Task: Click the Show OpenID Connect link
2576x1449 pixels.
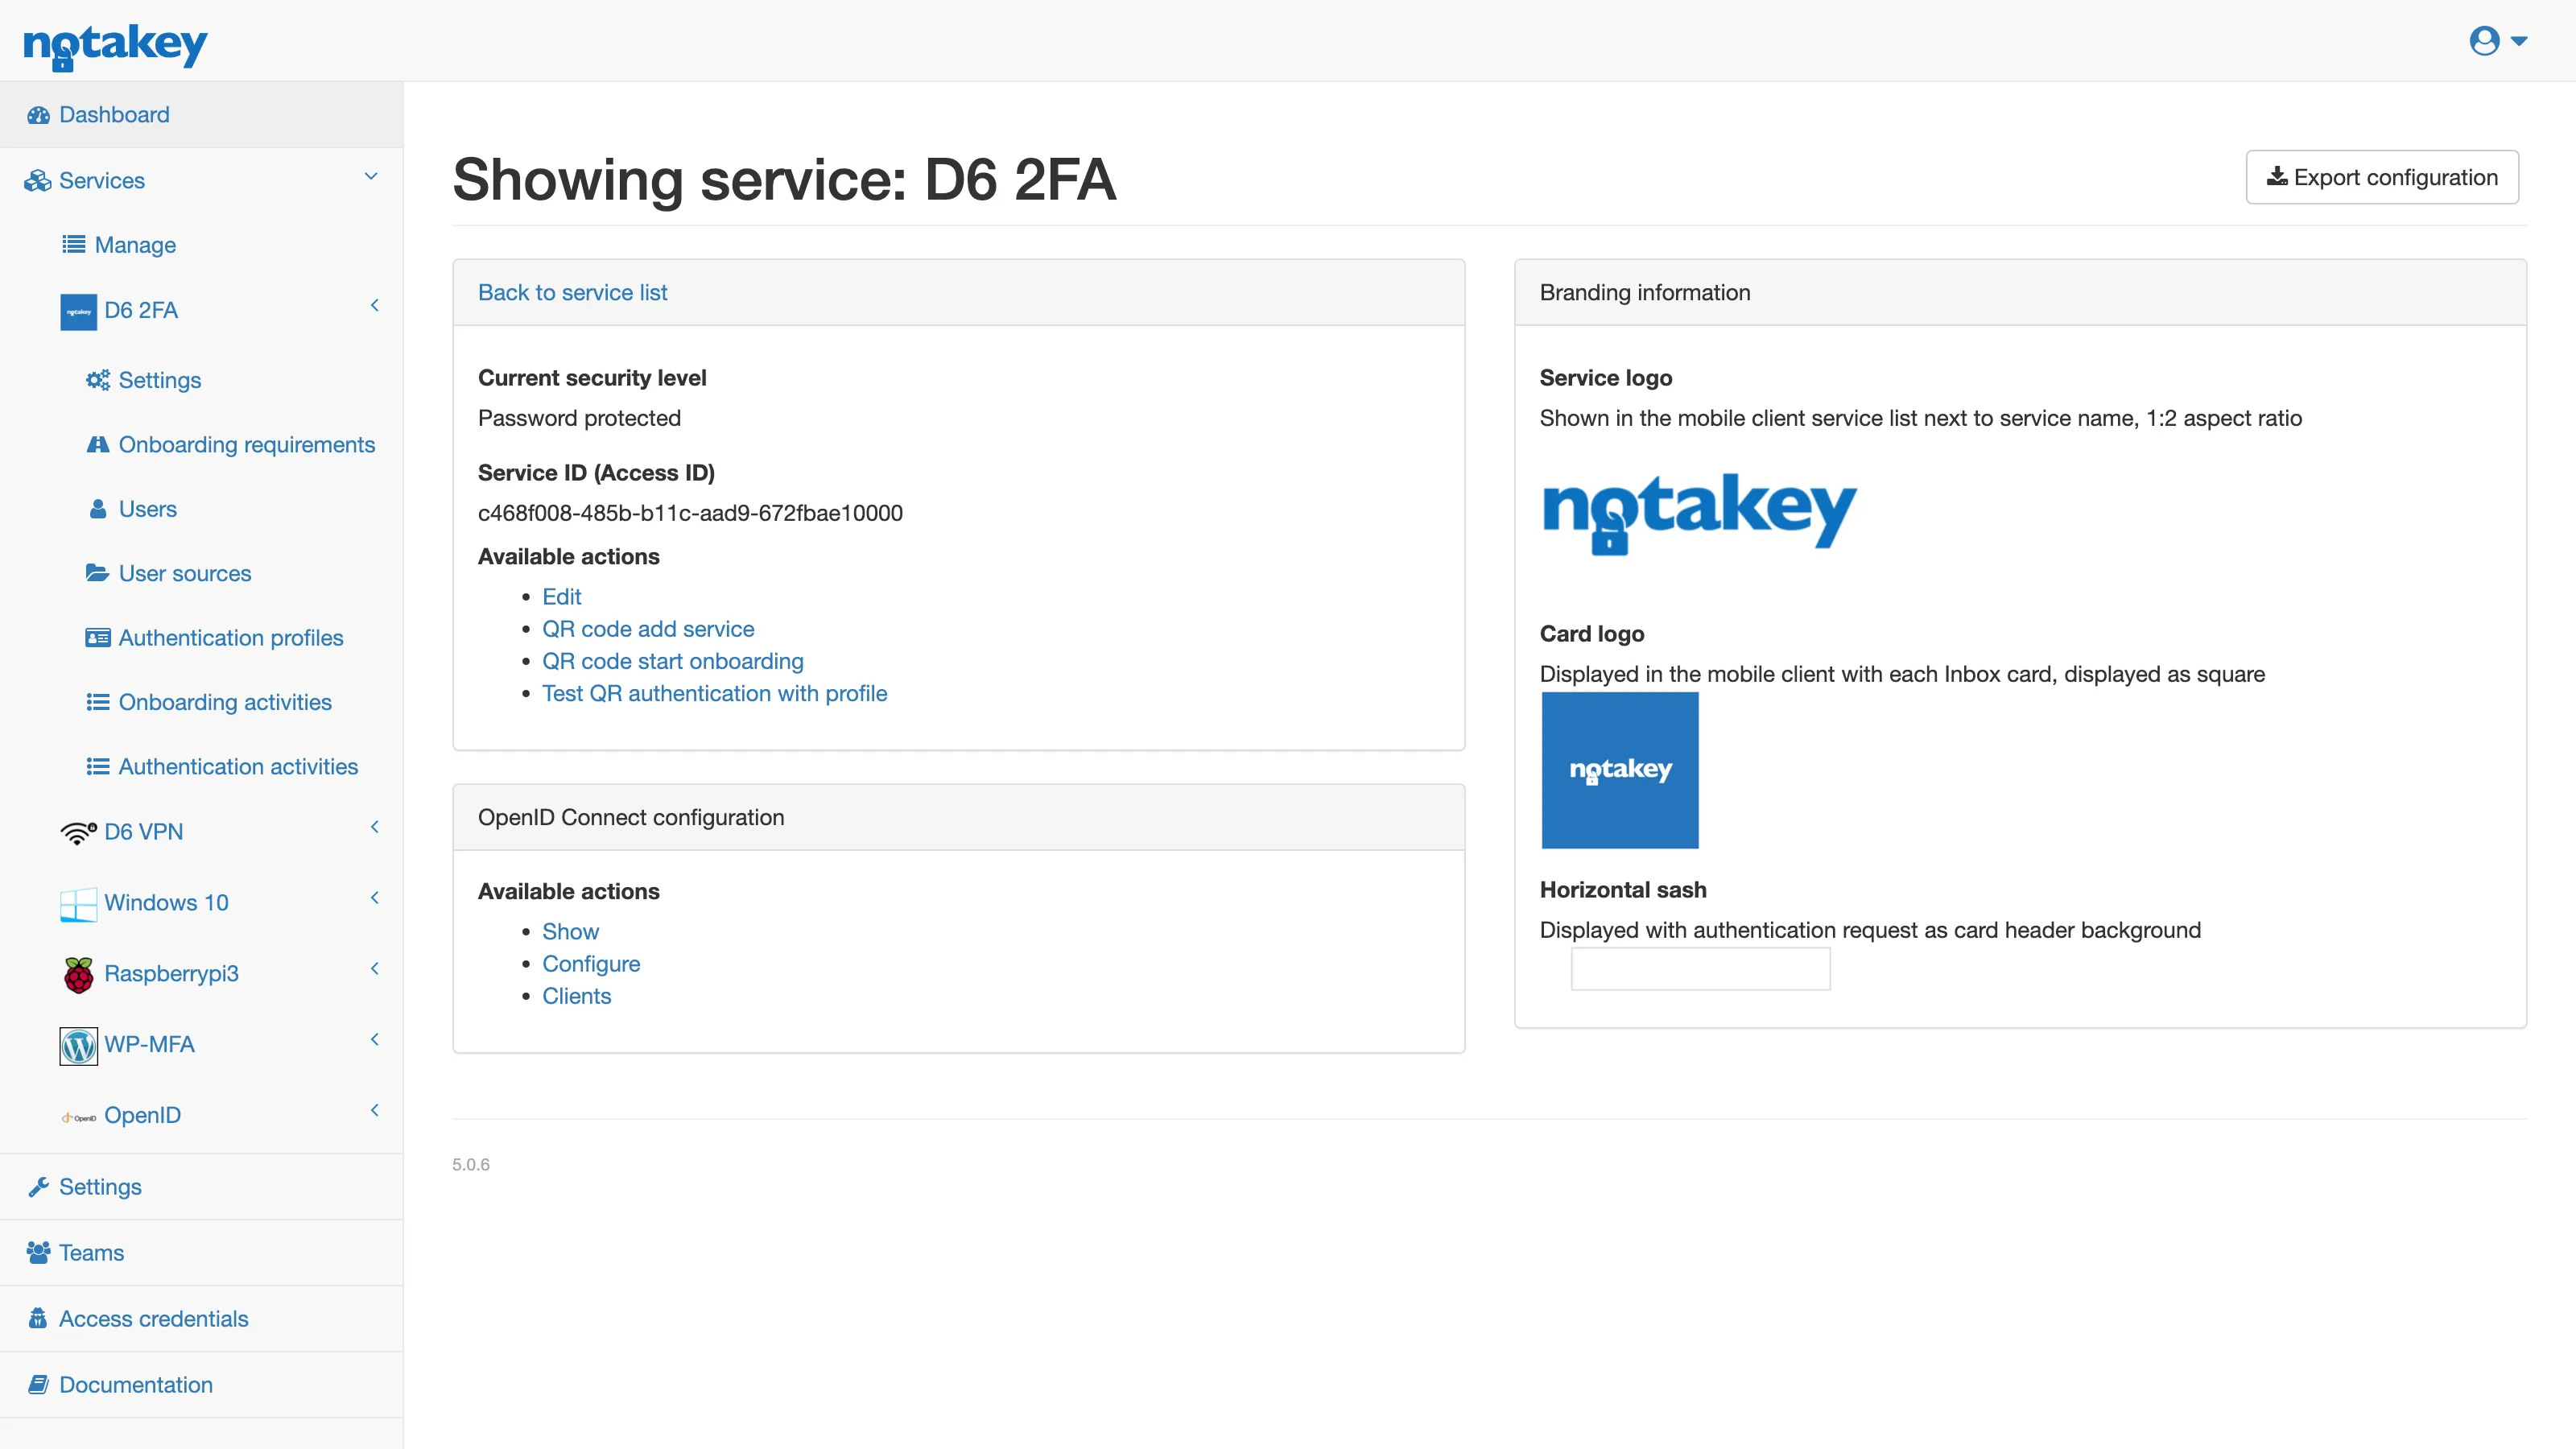Action: click(x=570, y=932)
